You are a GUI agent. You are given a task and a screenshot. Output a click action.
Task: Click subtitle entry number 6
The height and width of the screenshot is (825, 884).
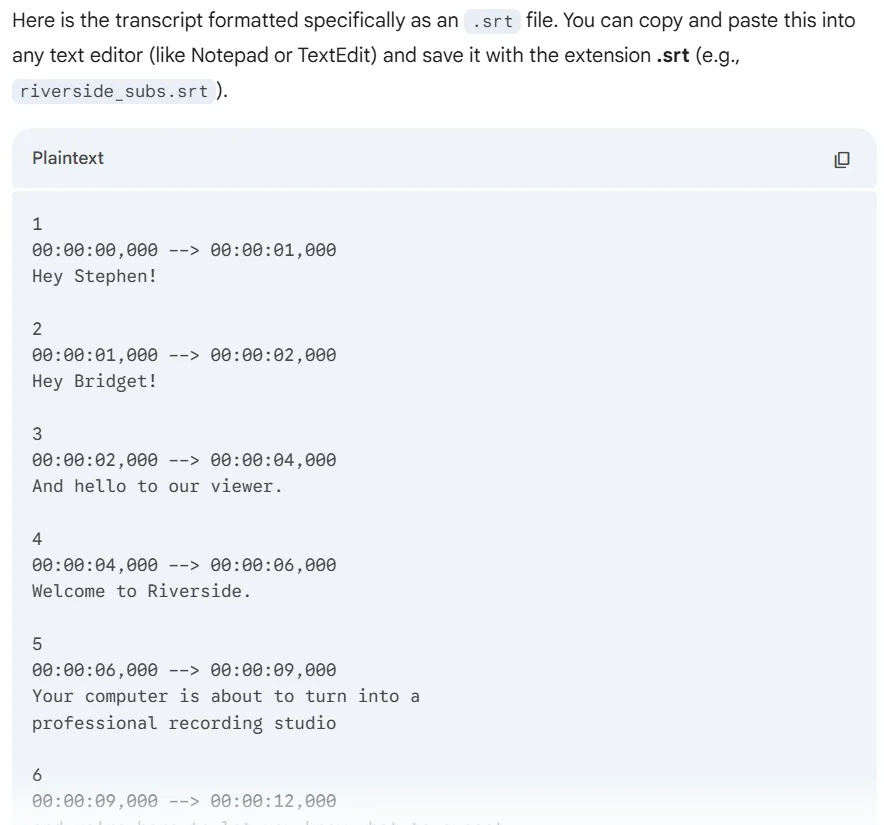point(37,775)
